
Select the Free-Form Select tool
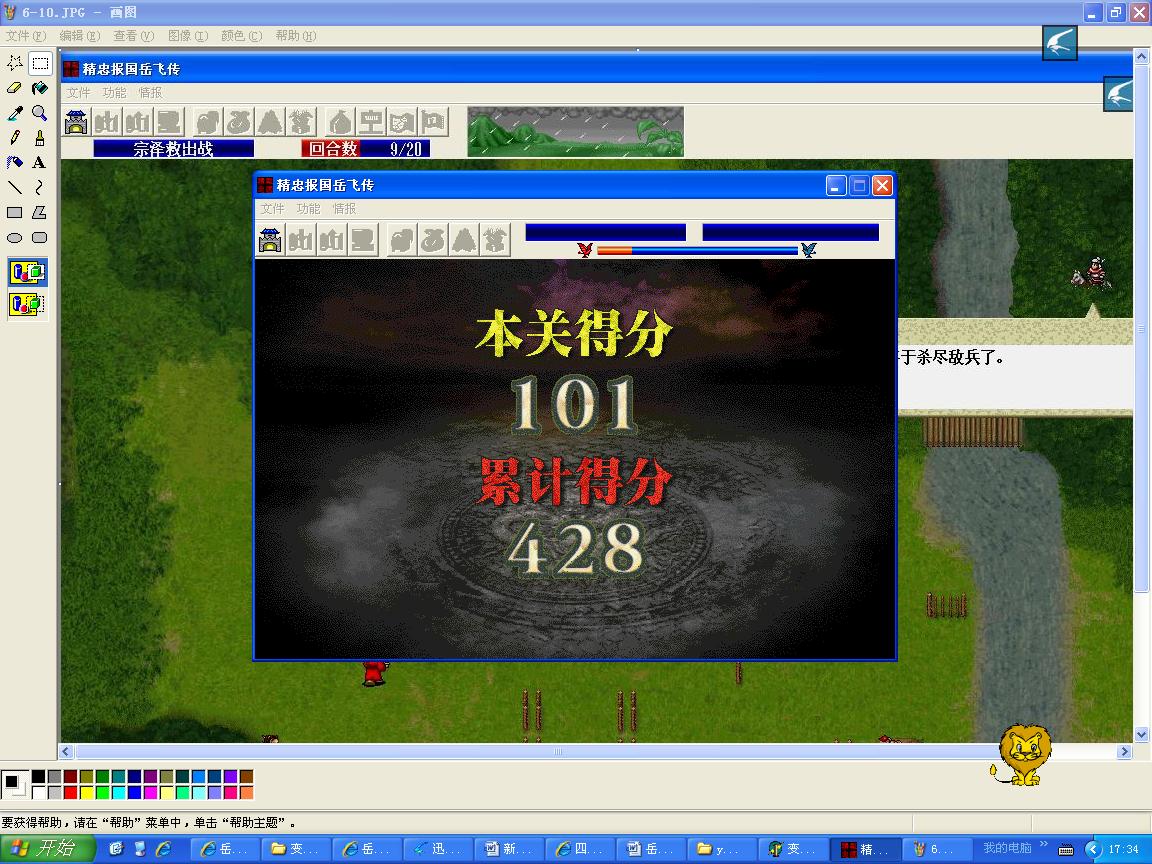[x=15, y=64]
